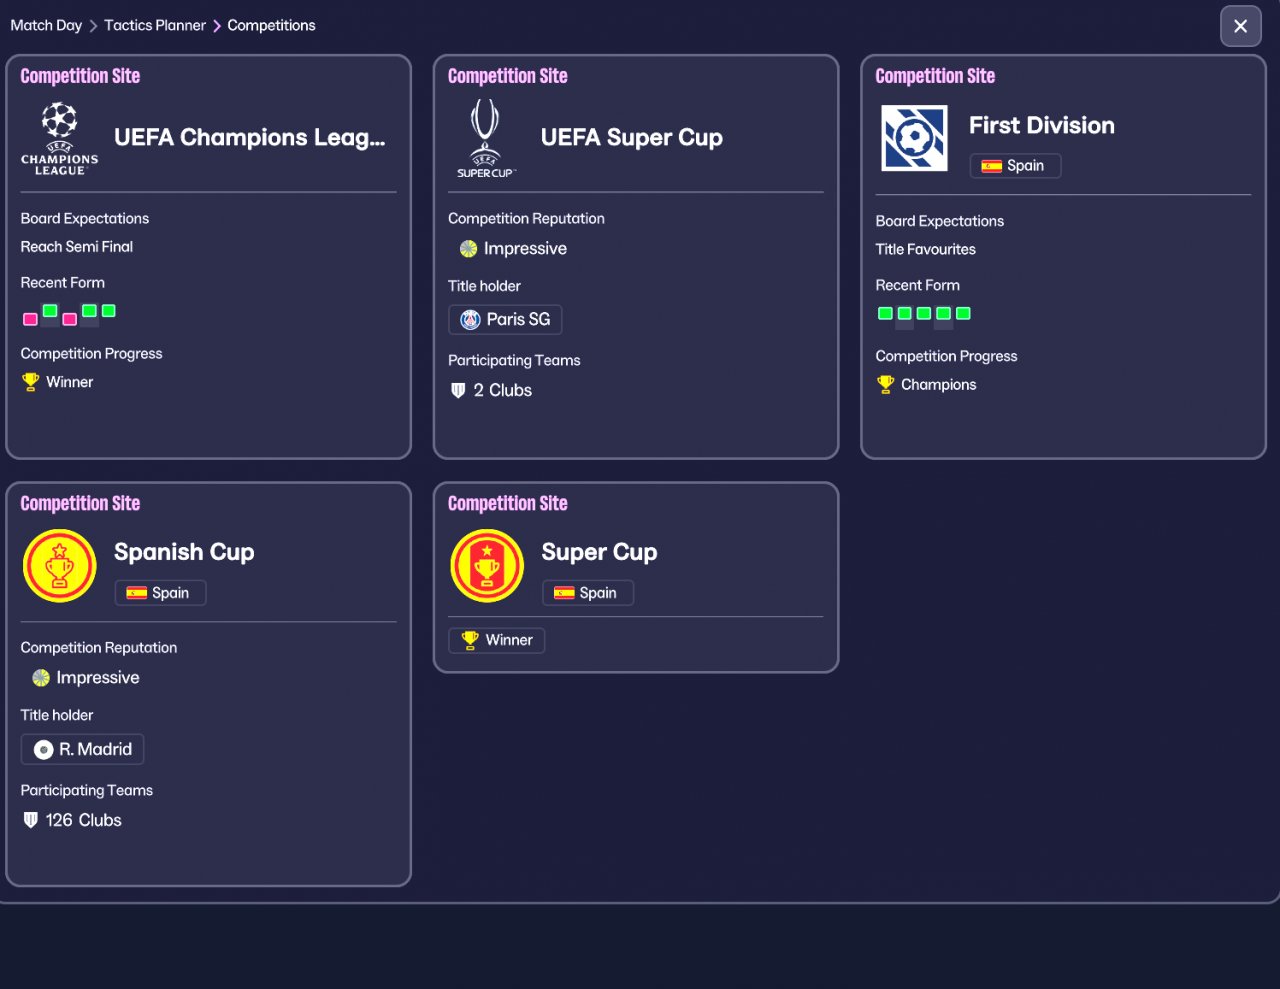The image size is (1280, 989).
Task: Open the Super Cup competition title
Action: point(599,553)
